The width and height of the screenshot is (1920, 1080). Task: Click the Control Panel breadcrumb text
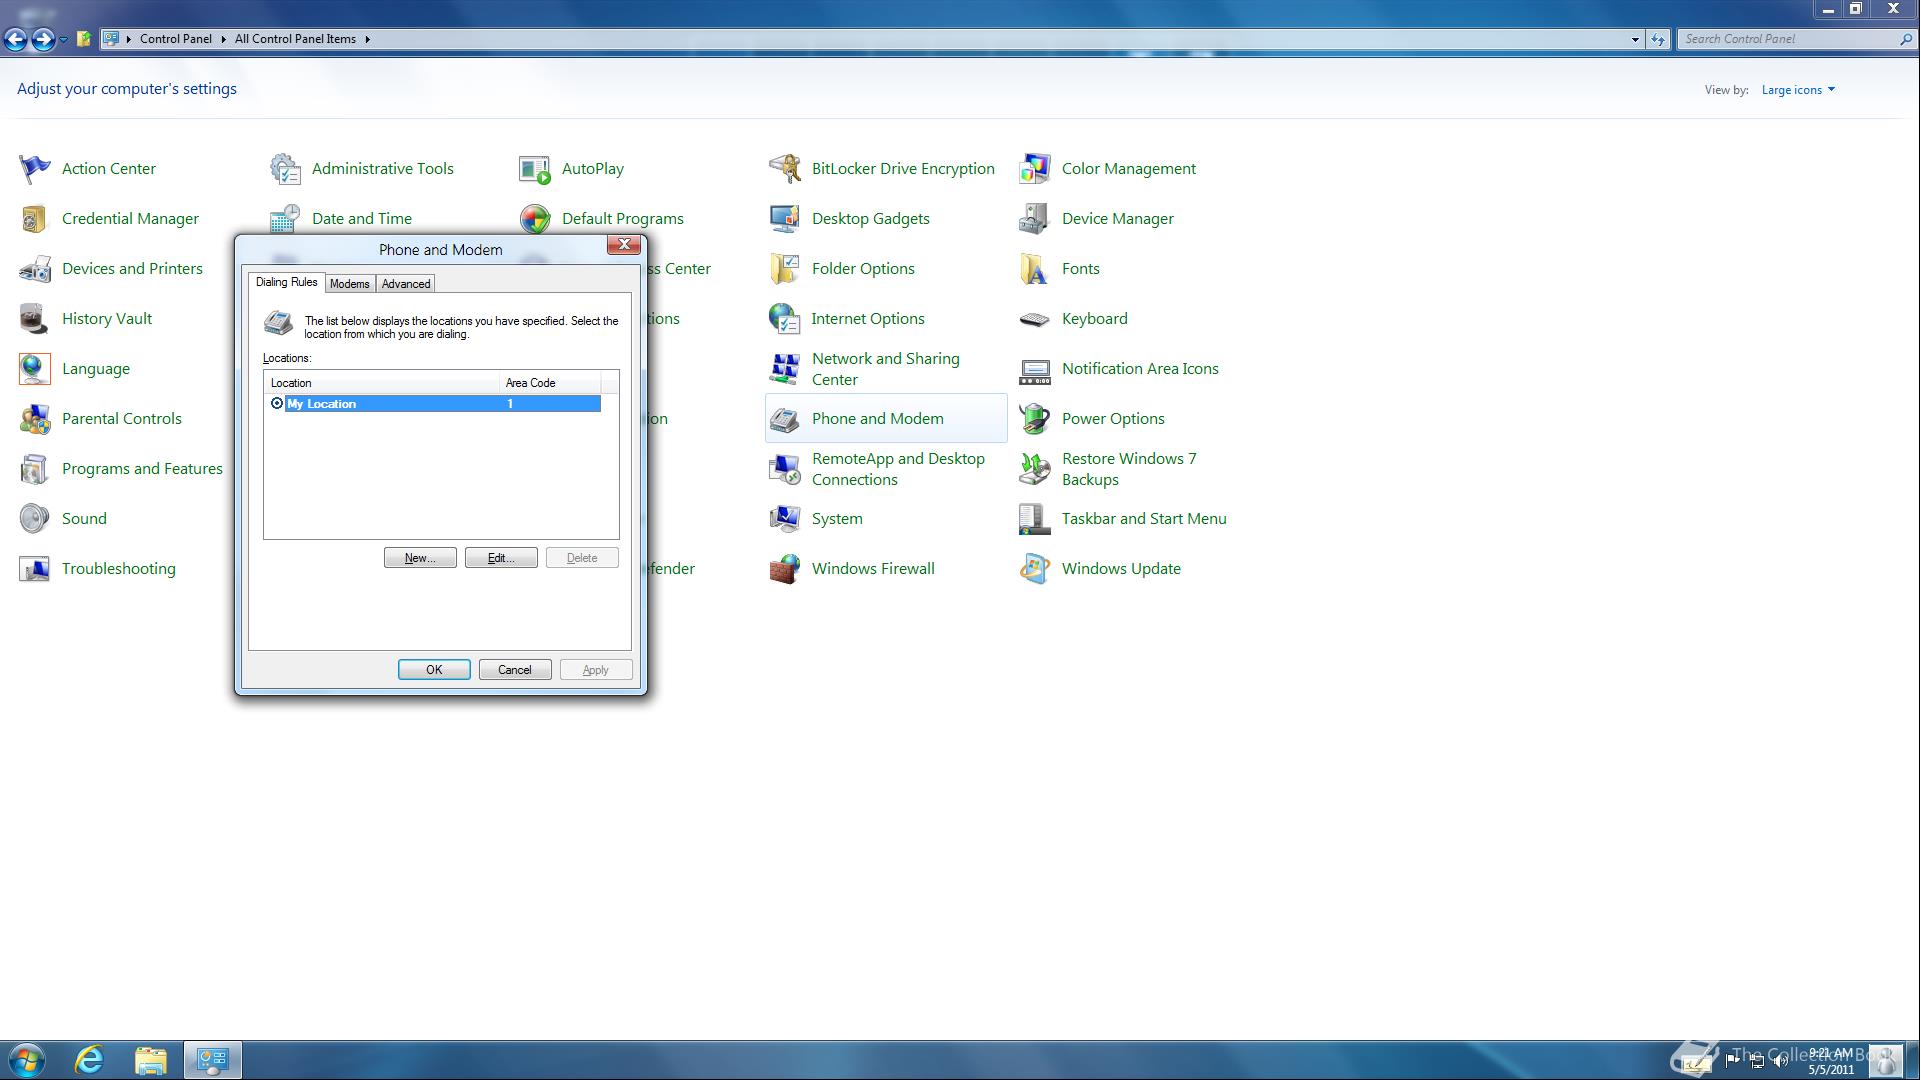click(x=176, y=39)
